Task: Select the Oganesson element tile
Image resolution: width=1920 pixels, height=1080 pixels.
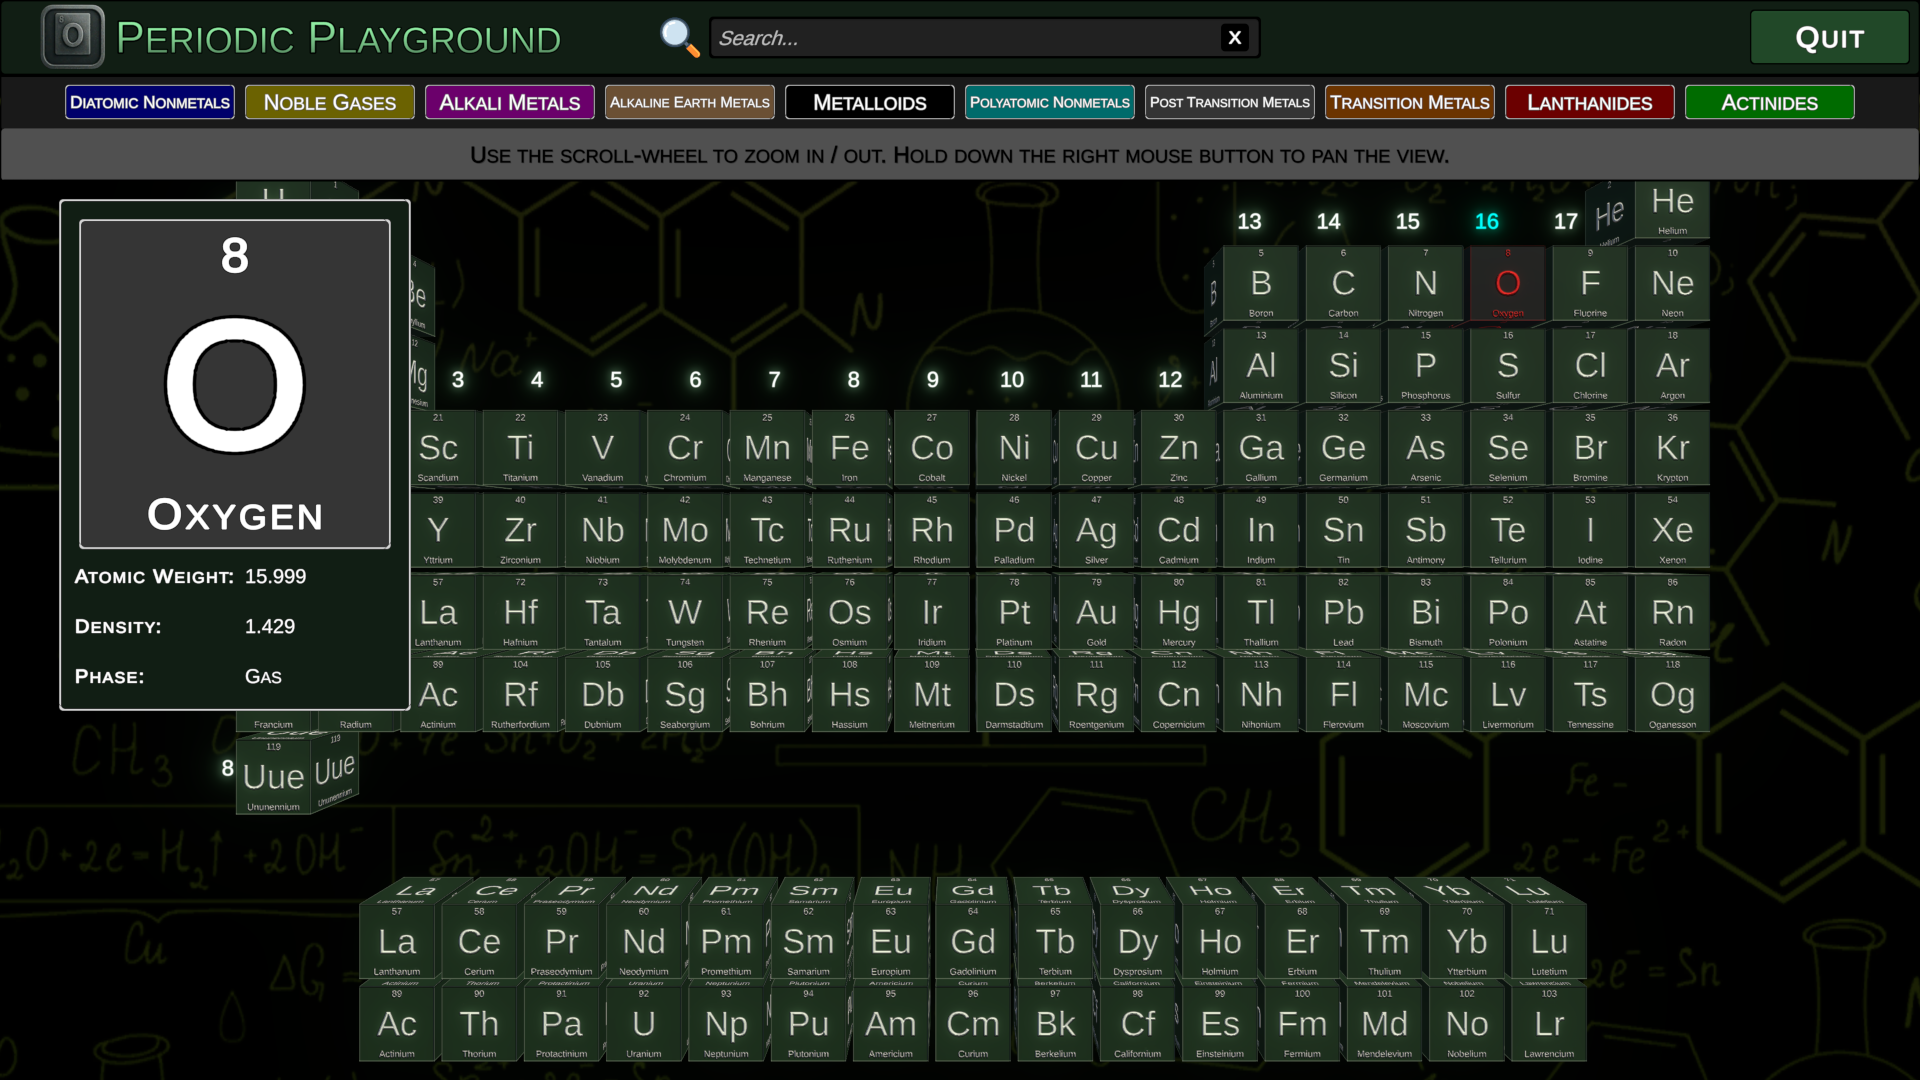Action: pos(1673,695)
